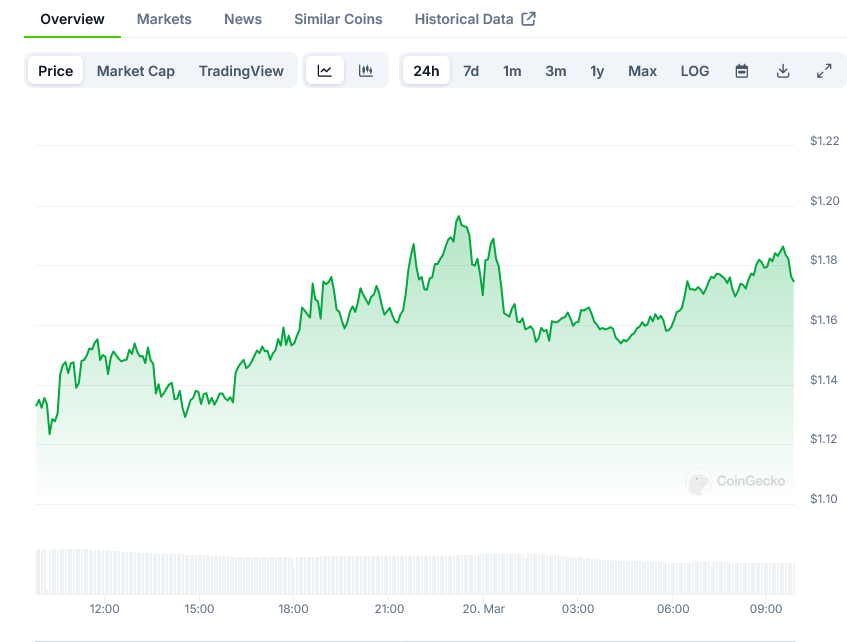
Task: Choose the 3m time range
Action: click(556, 71)
